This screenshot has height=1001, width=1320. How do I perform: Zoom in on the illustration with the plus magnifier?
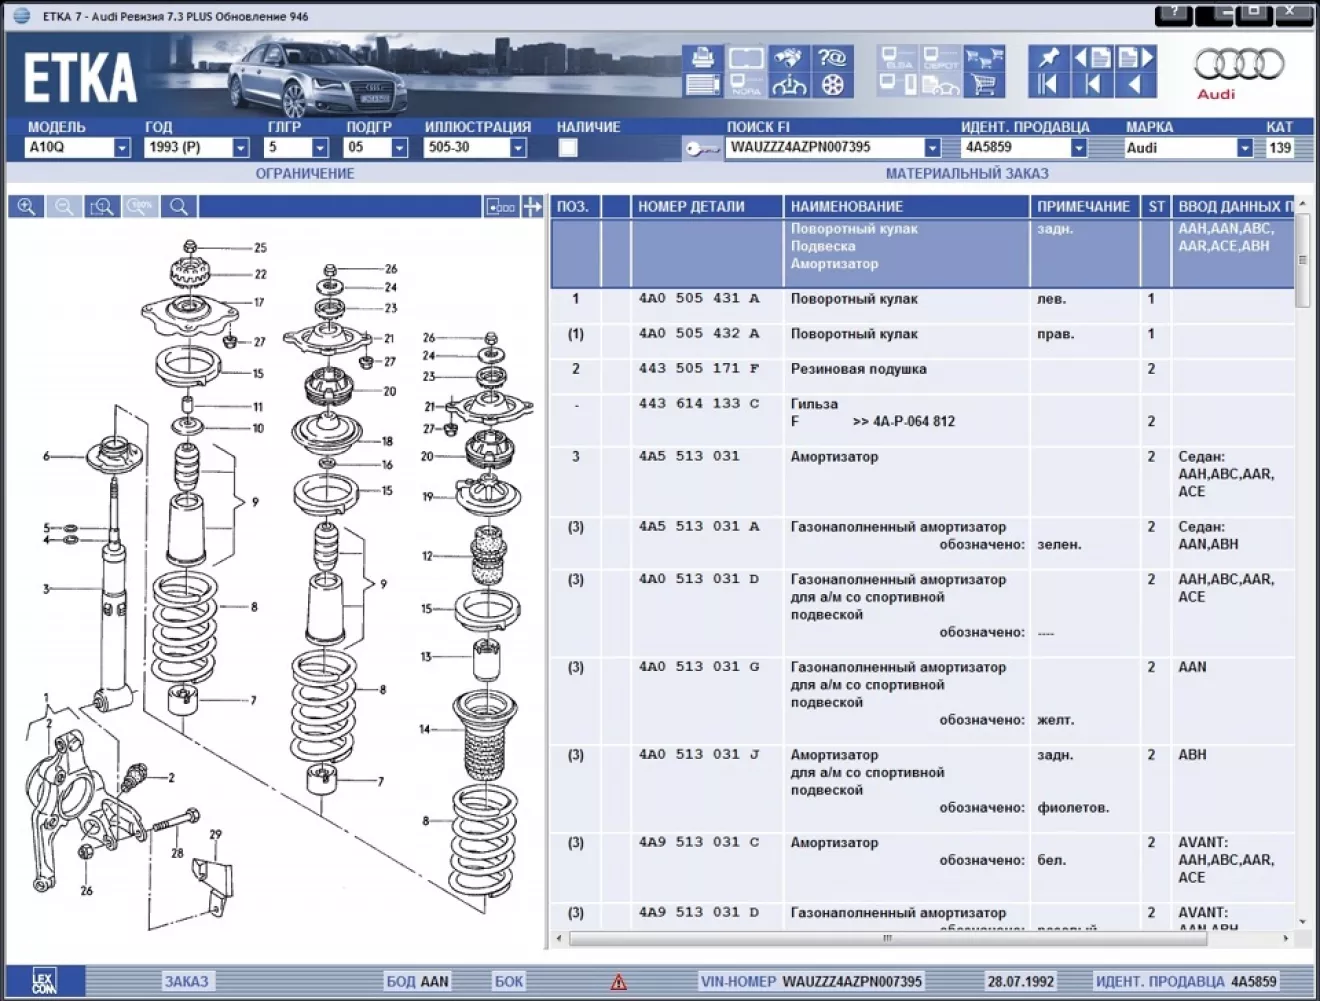tap(27, 207)
